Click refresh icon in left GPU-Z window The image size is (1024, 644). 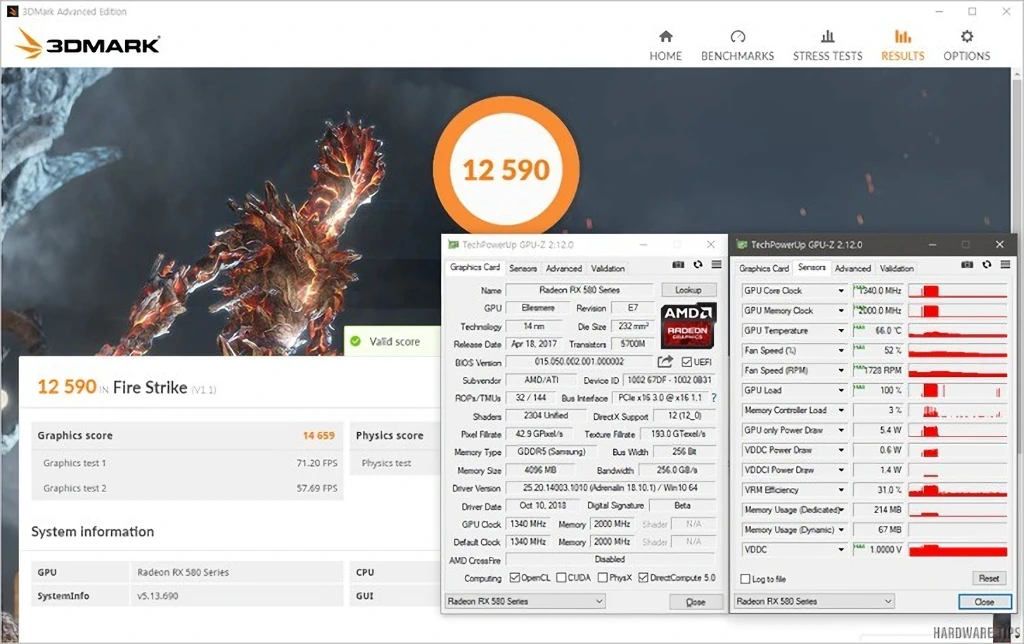tap(697, 265)
